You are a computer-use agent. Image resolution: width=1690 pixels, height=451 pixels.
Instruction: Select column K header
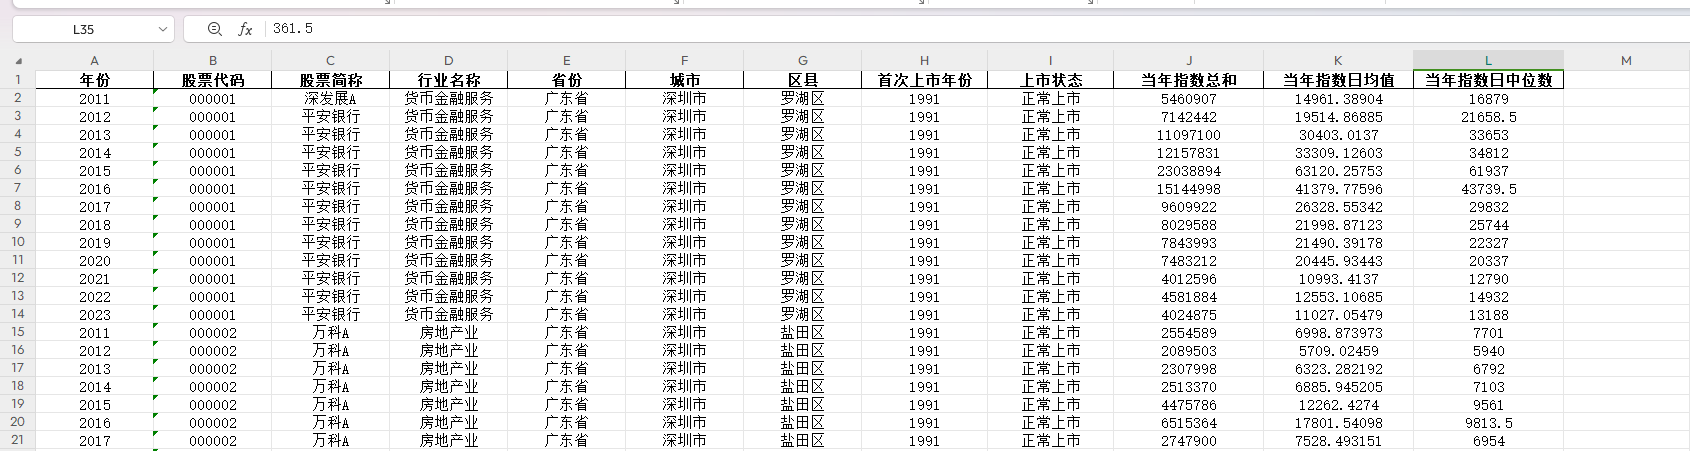click(x=1339, y=60)
